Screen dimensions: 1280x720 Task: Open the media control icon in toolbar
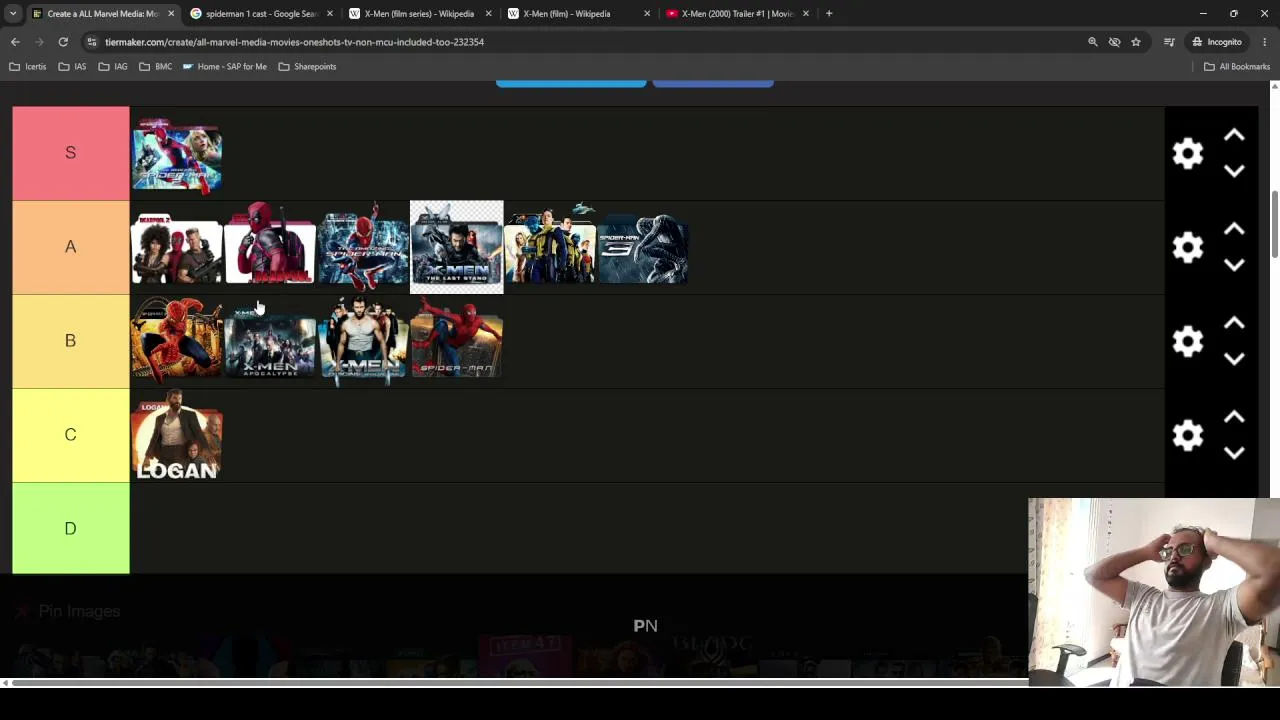tap(1169, 42)
